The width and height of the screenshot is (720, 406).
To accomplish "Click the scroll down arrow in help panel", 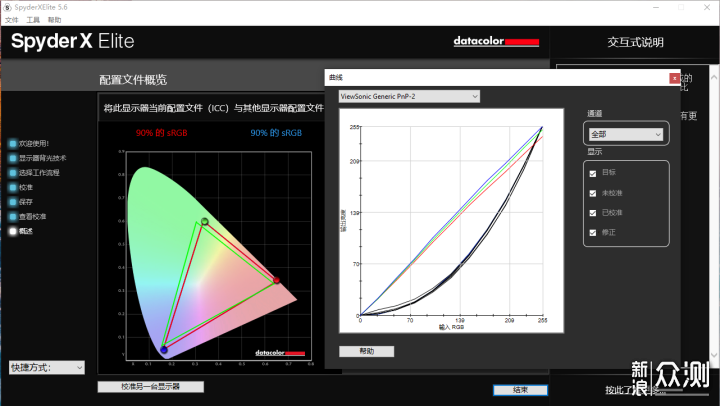I will [x=714, y=355].
